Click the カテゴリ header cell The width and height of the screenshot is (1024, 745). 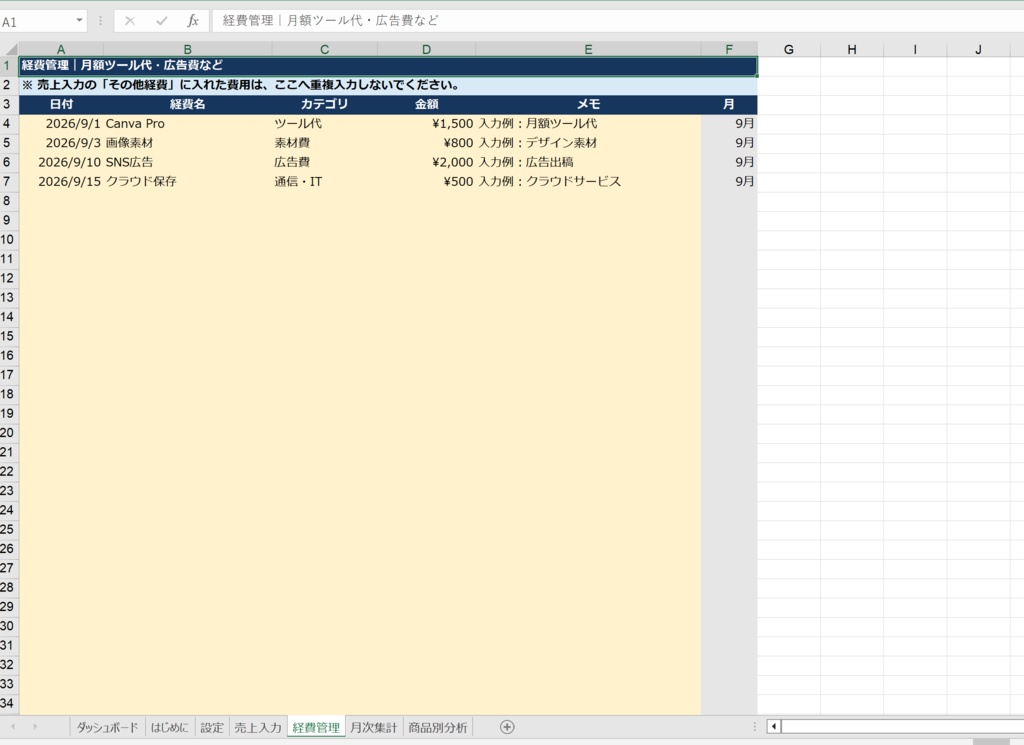[325, 104]
